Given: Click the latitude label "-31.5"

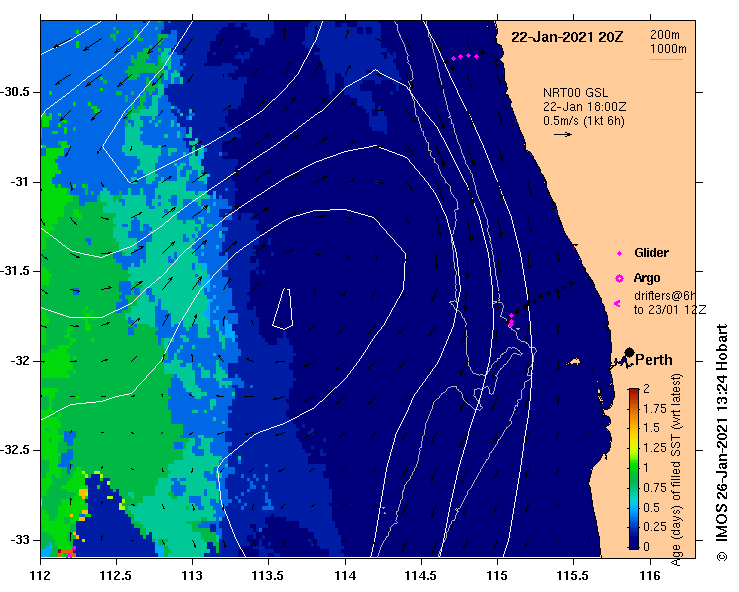Looking at the screenshot, I should click(16, 271).
